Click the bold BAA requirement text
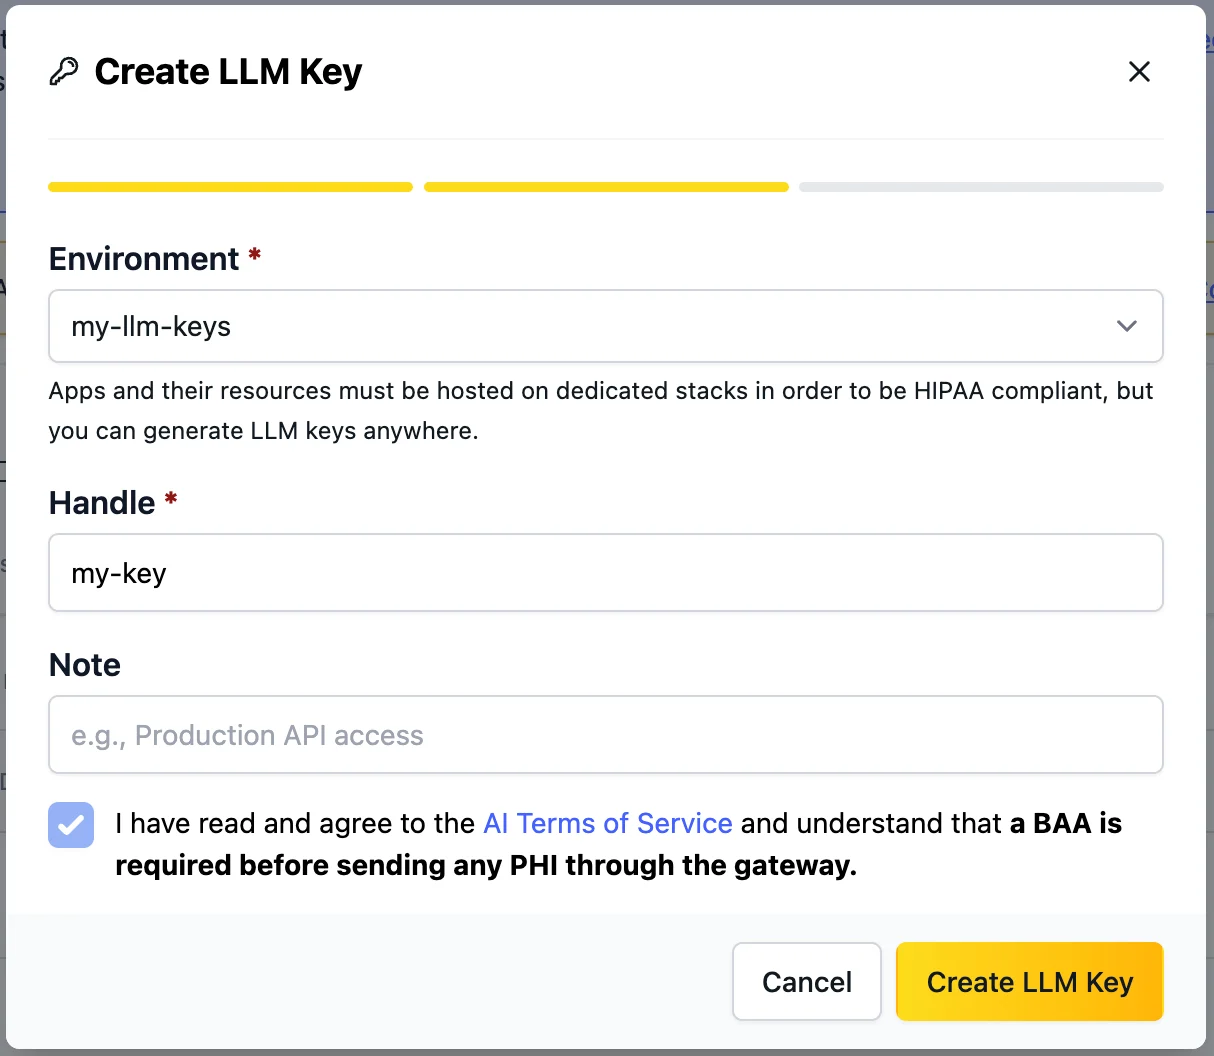The image size is (1214, 1056). pyautogui.click(x=619, y=844)
